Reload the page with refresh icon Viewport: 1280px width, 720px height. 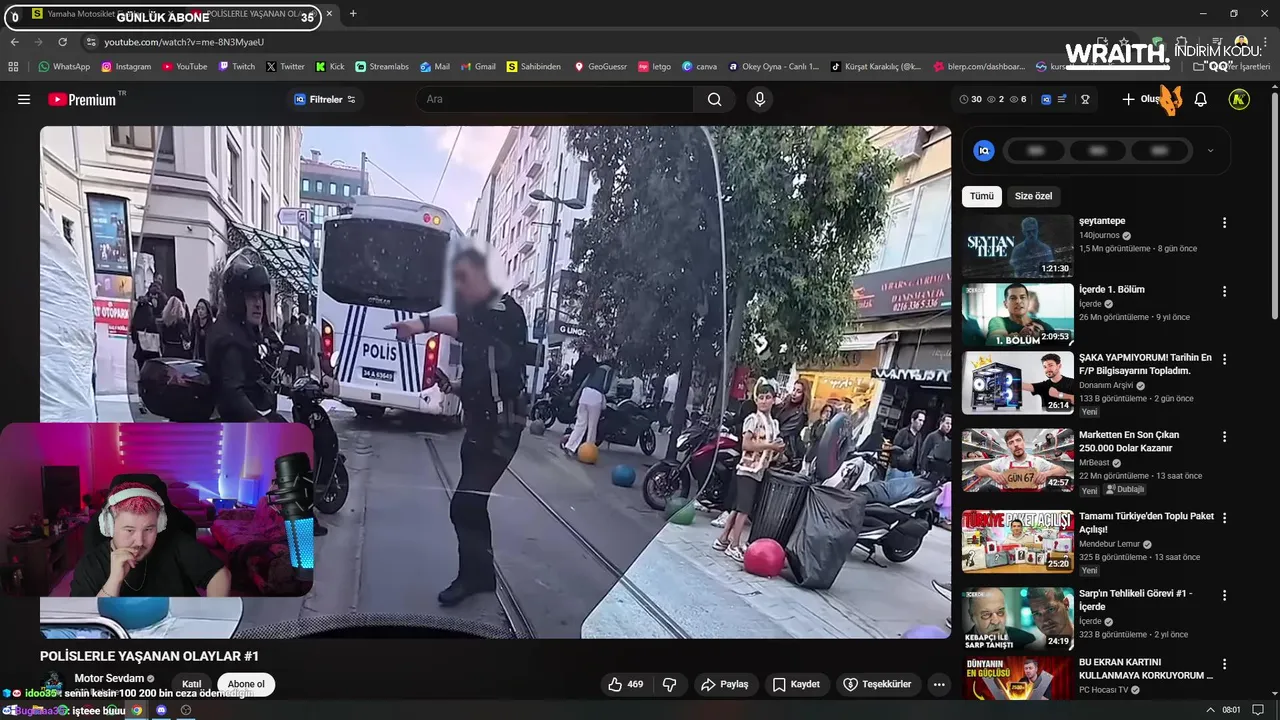pos(62,42)
